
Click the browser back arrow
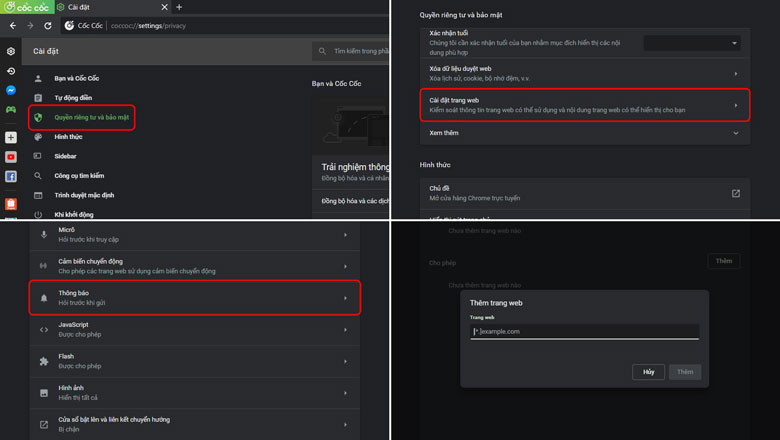pyautogui.click(x=11, y=25)
